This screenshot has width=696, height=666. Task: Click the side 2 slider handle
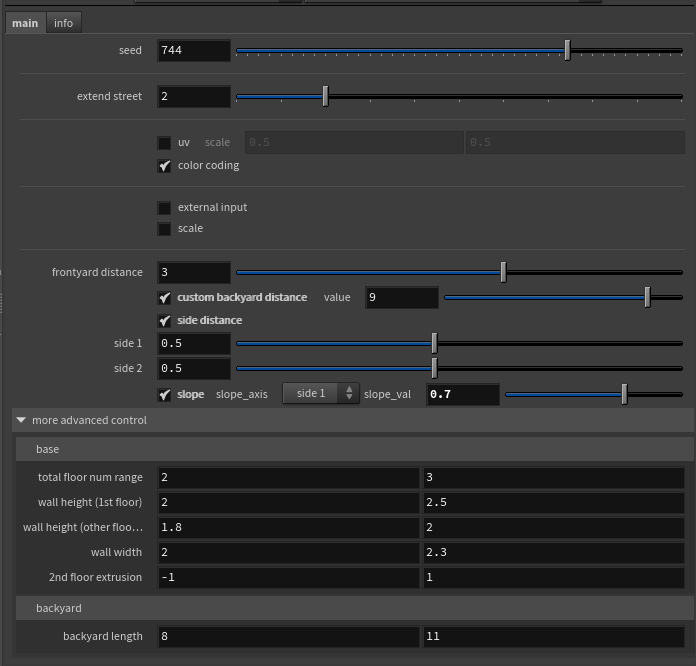point(435,368)
